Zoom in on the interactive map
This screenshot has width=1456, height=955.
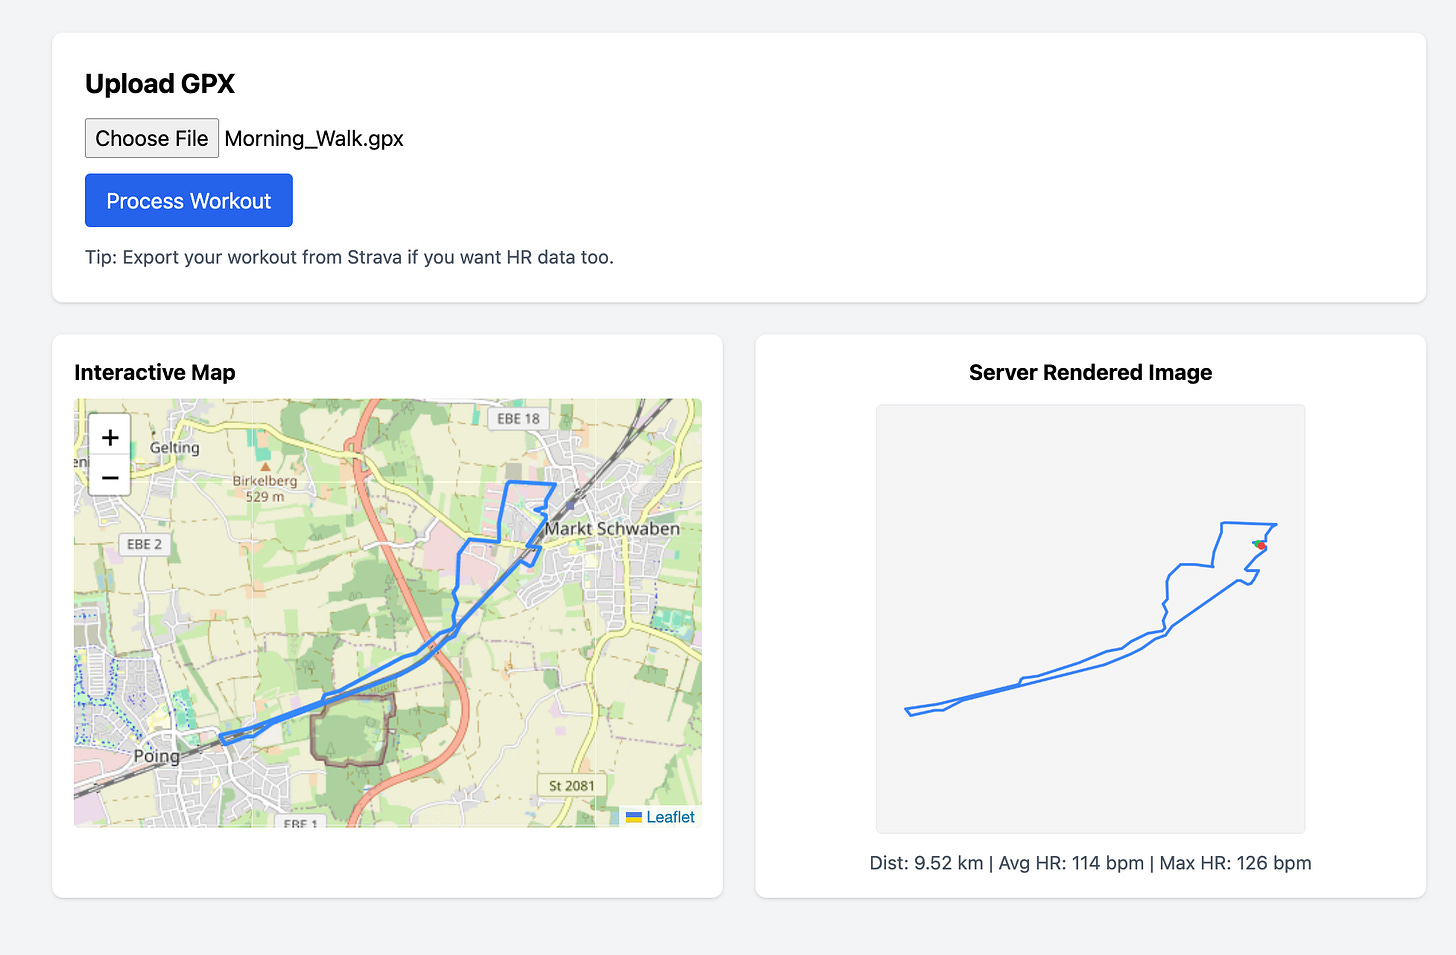pyautogui.click(x=109, y=437)
